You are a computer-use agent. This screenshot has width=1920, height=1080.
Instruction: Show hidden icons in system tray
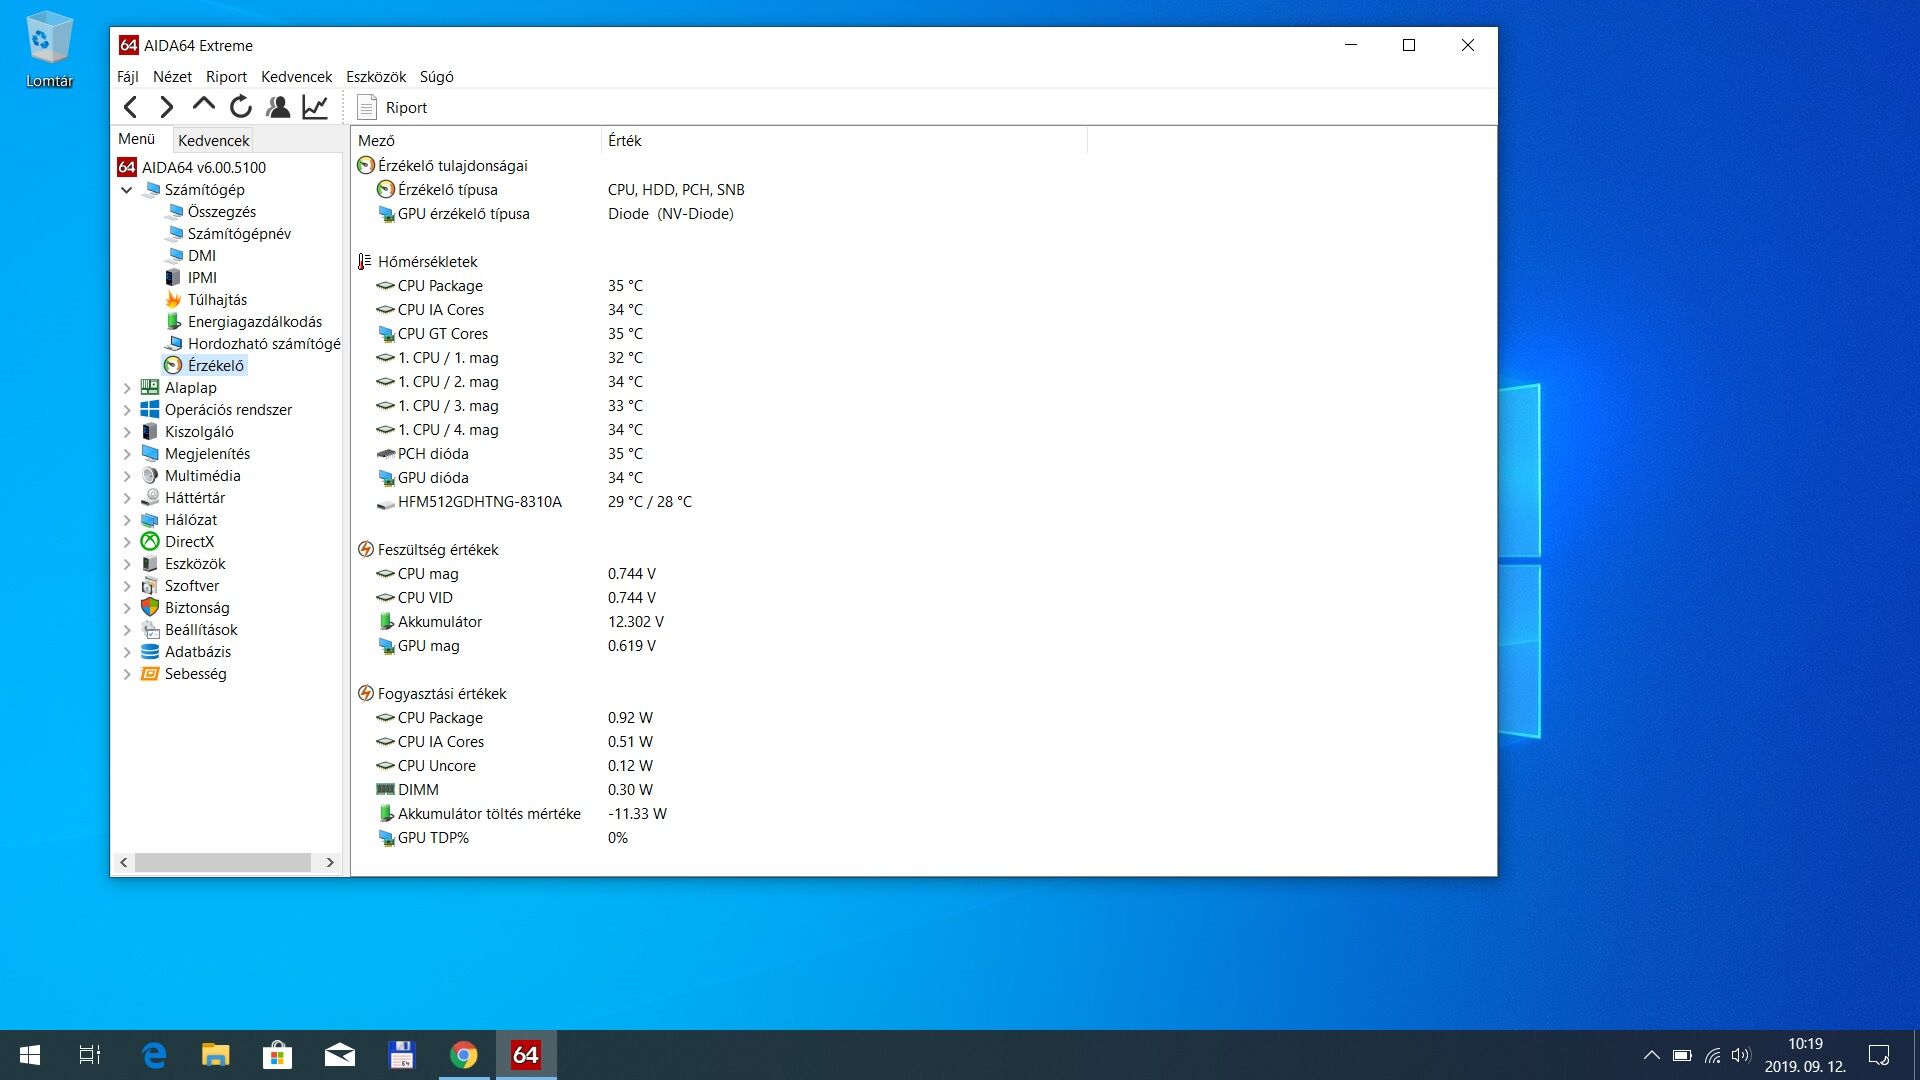[x=1652, y=1055]
